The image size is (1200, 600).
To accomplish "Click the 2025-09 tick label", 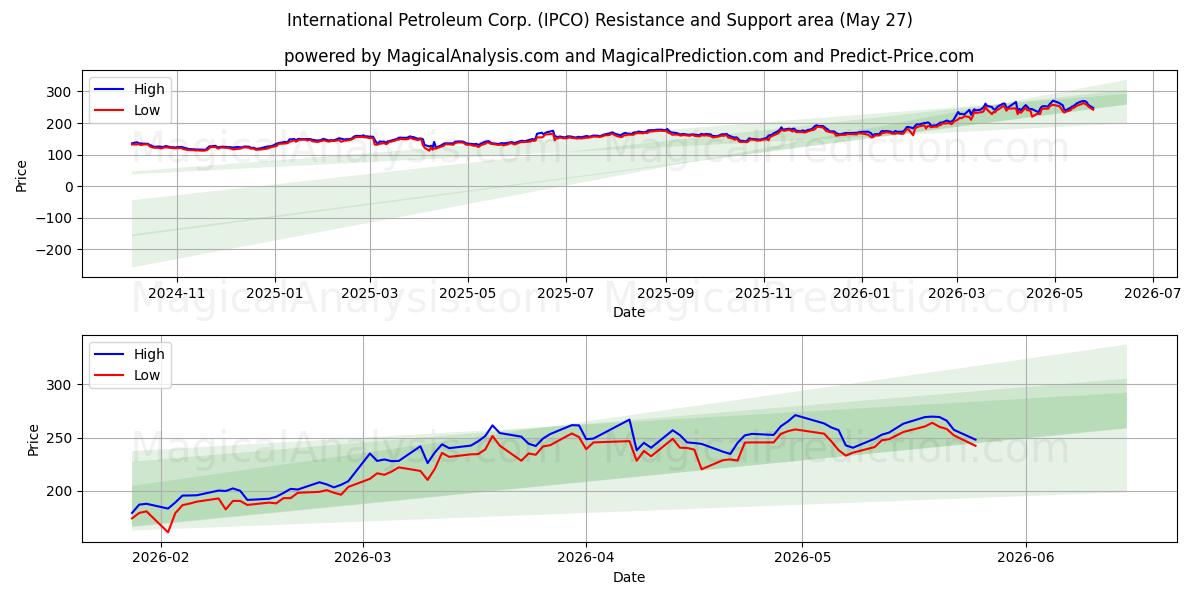I will pos(665,294).
